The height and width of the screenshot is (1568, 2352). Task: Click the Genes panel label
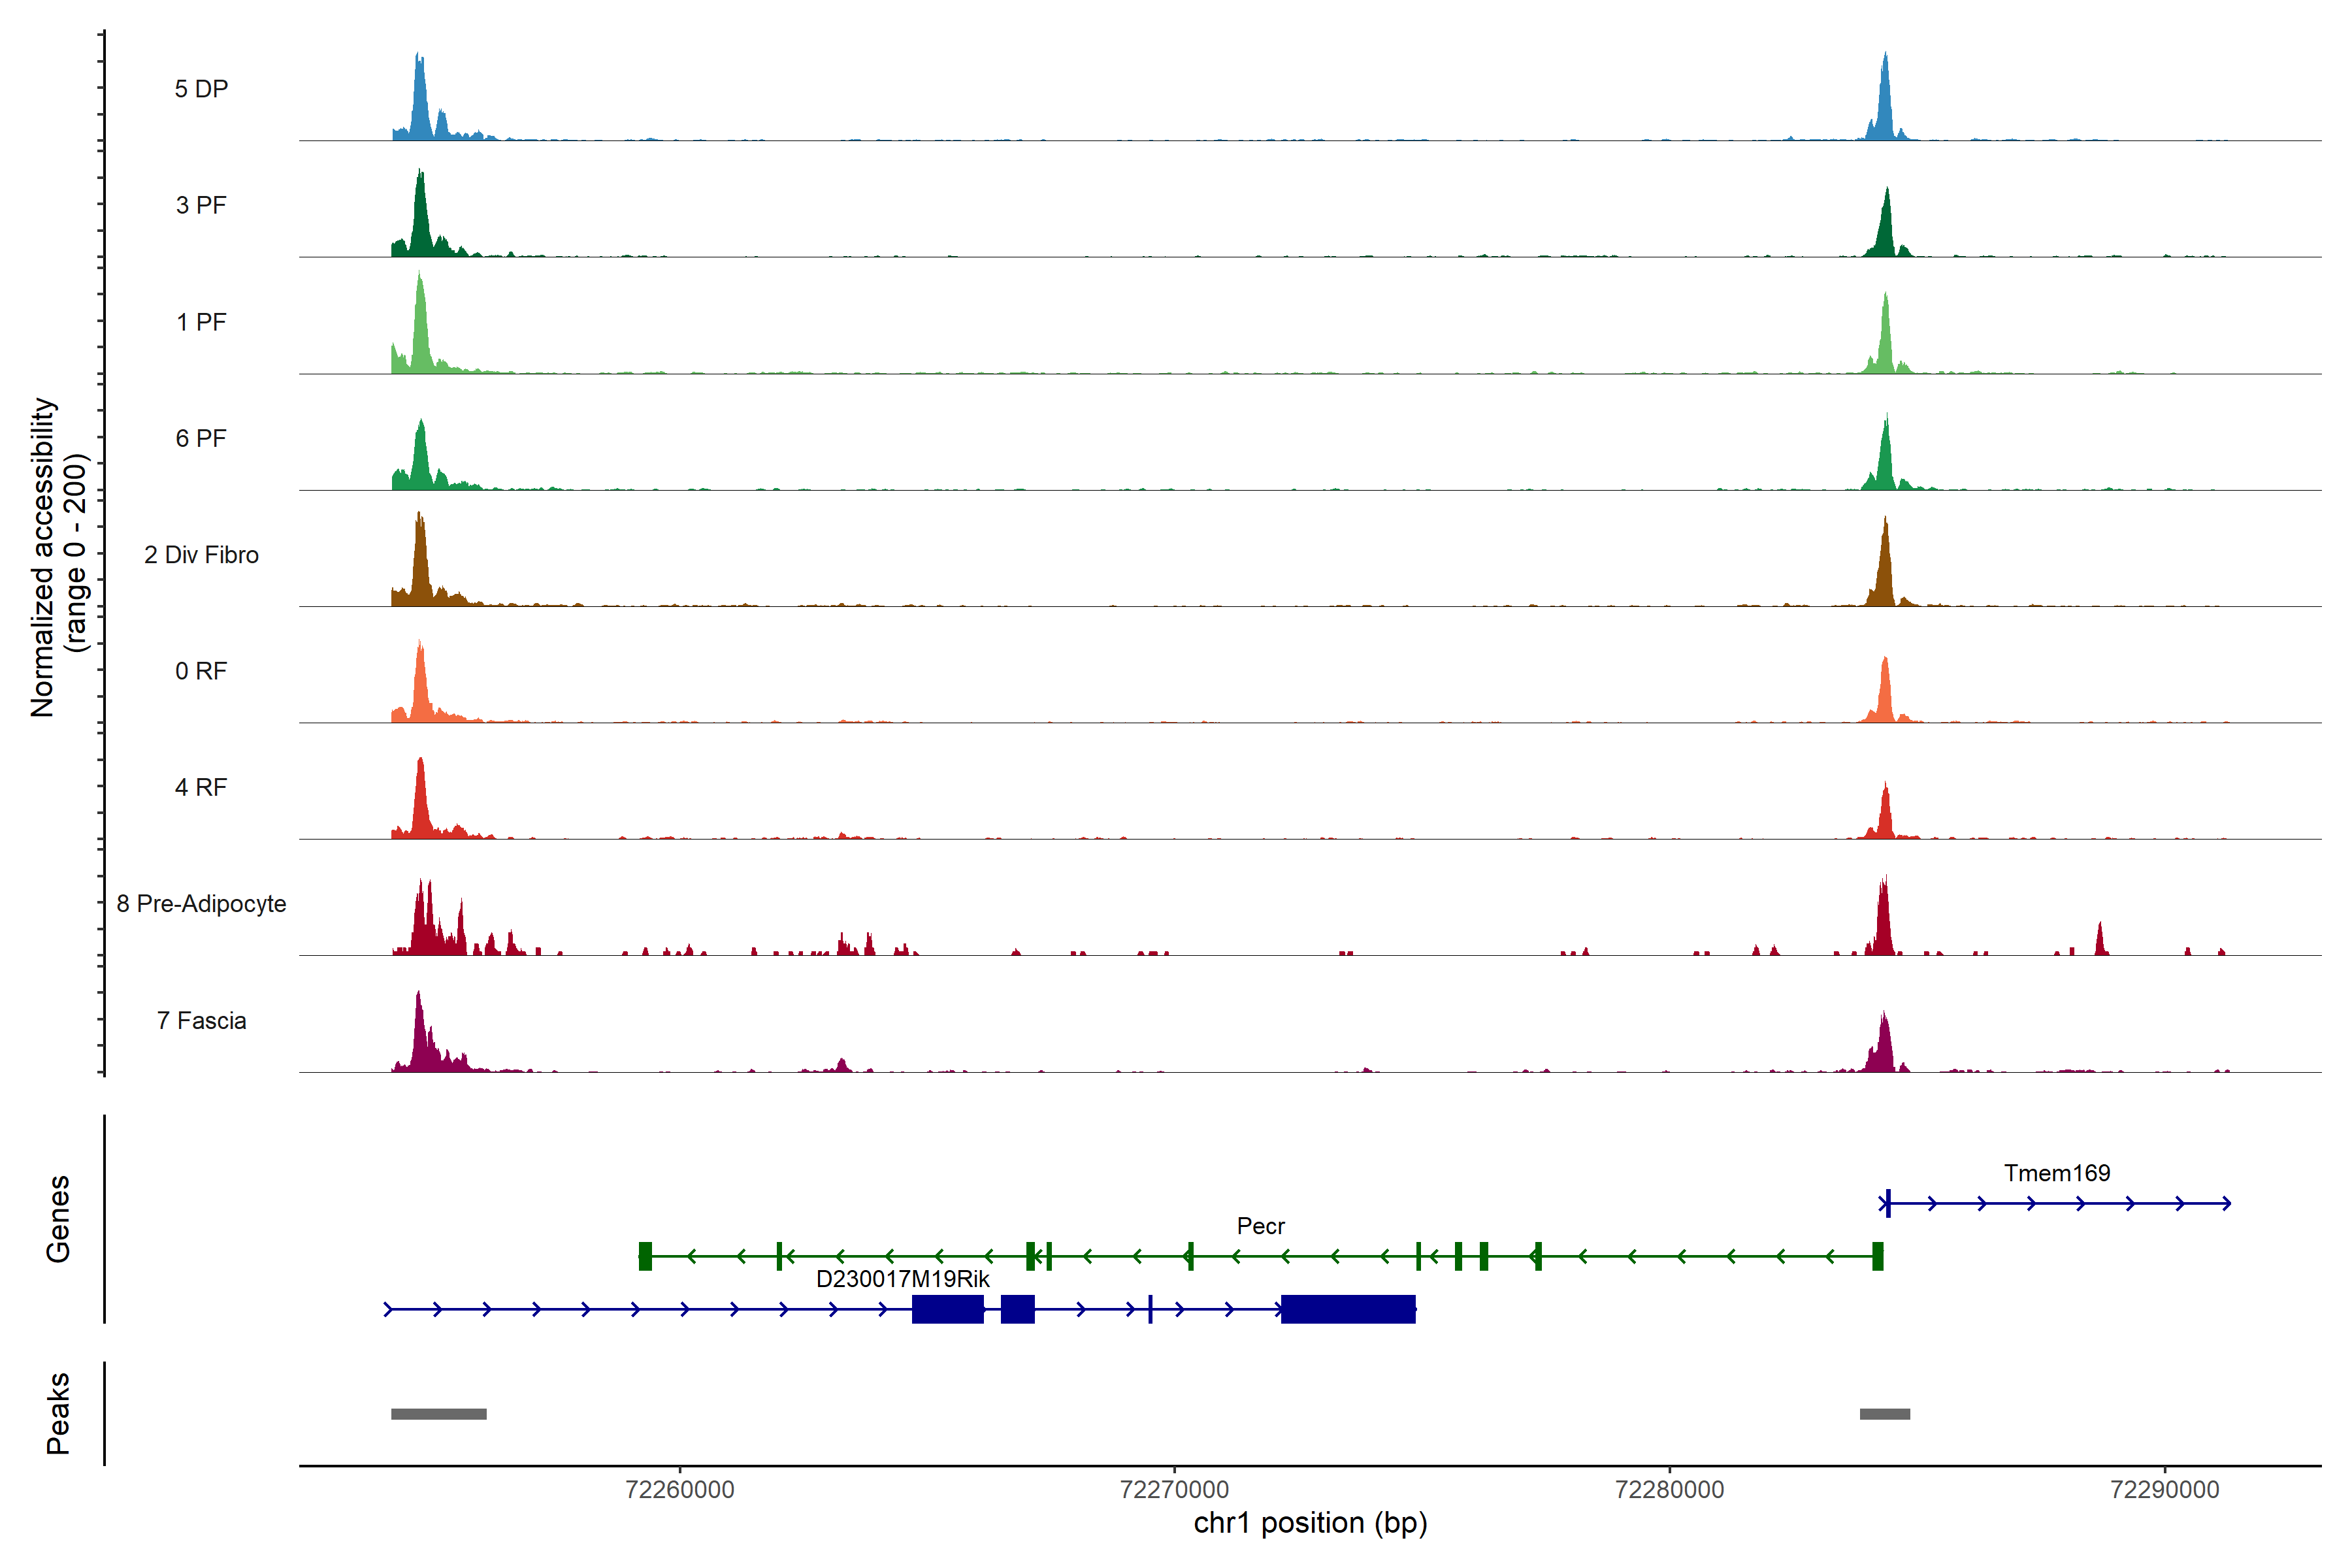(x=58, y=1219)
